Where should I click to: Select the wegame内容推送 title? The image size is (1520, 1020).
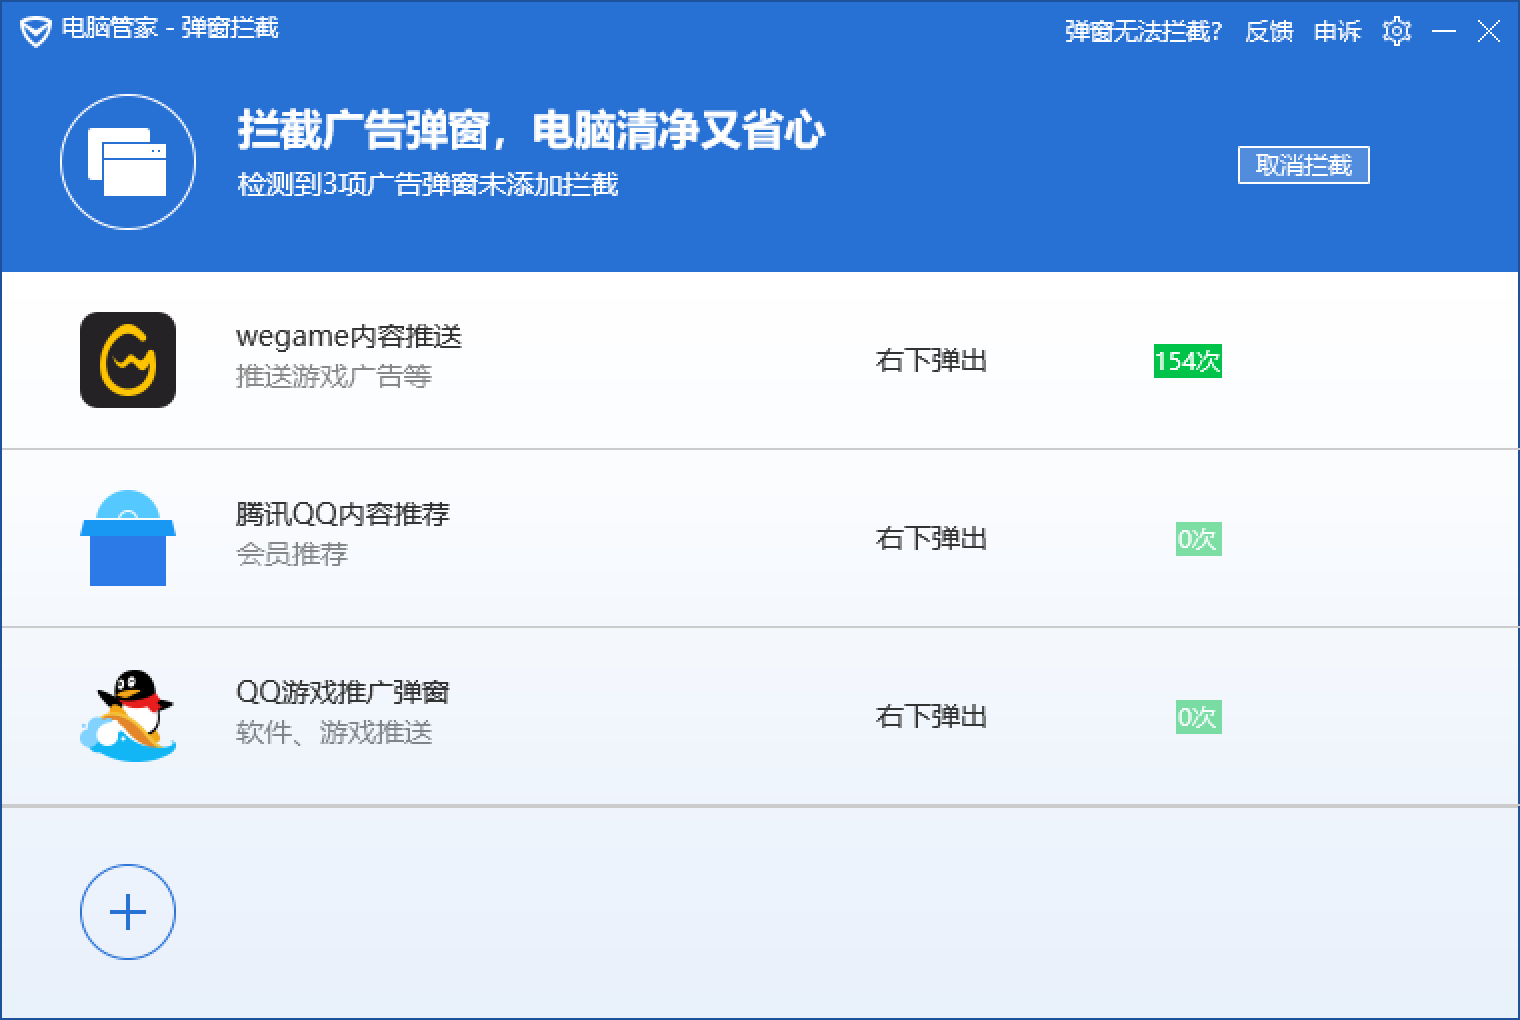[349, 336]
